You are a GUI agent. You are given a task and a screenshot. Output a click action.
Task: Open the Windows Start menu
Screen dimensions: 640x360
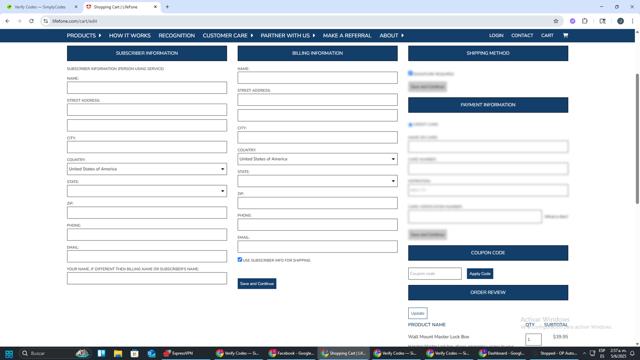click(x=9, y=353)
